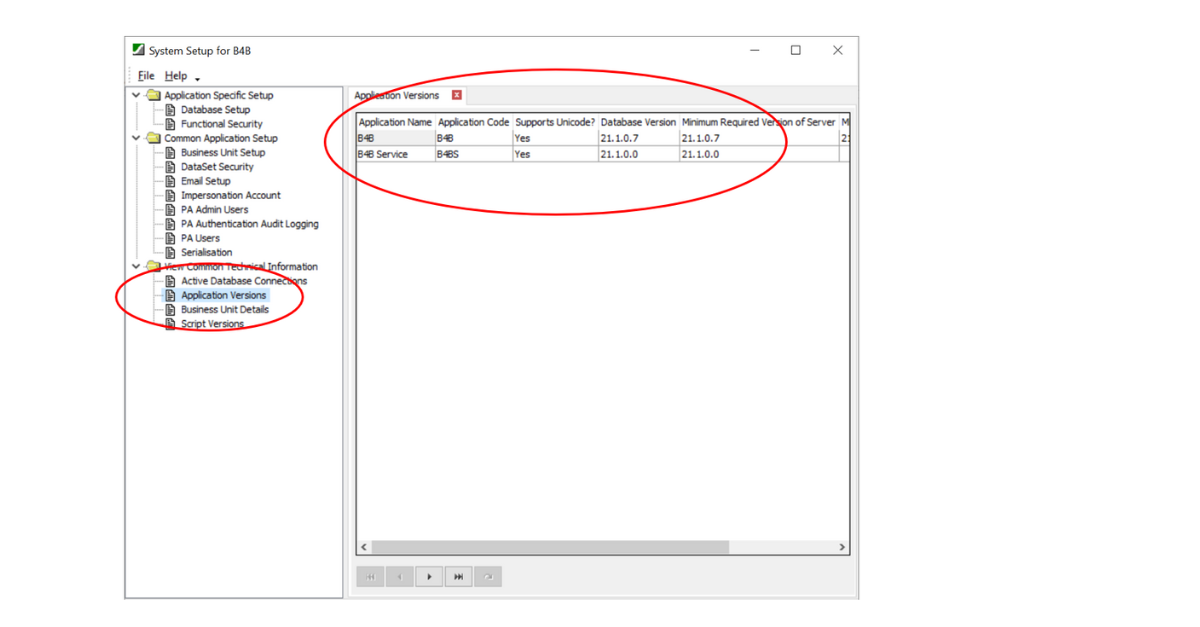Open PA Authentication Audit Logging item
The width and height of the screenshot is (1200, 627).
point(250,224)
